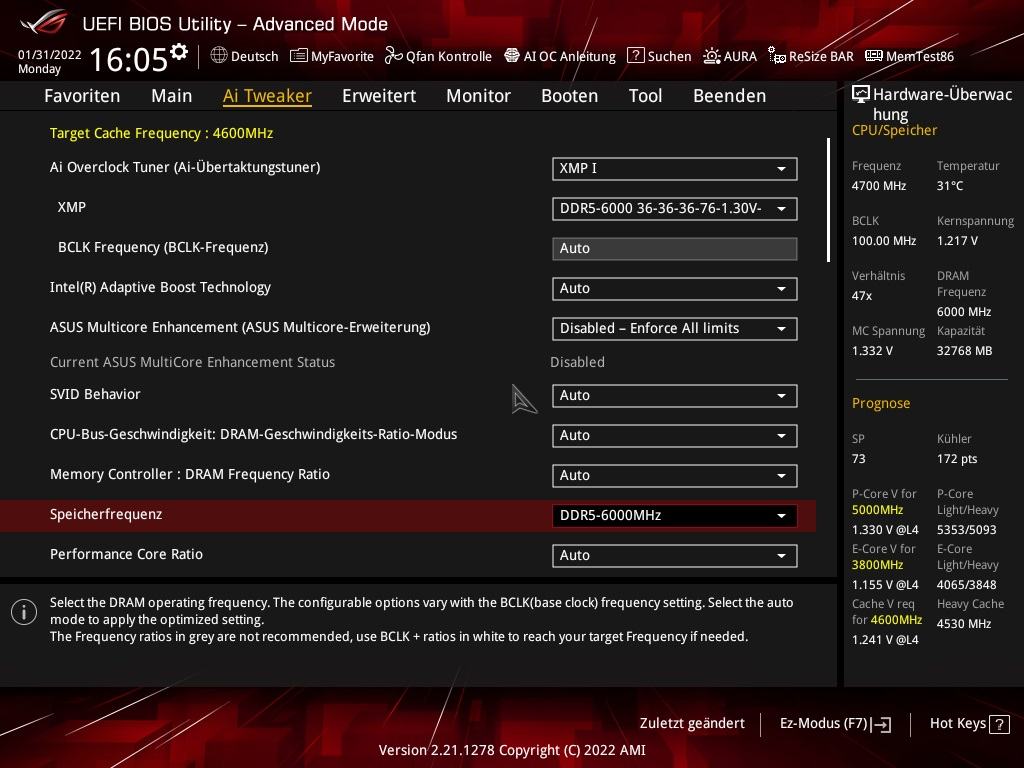
Task: Open MyFavorite list icon
Action: tap(298, 56)
